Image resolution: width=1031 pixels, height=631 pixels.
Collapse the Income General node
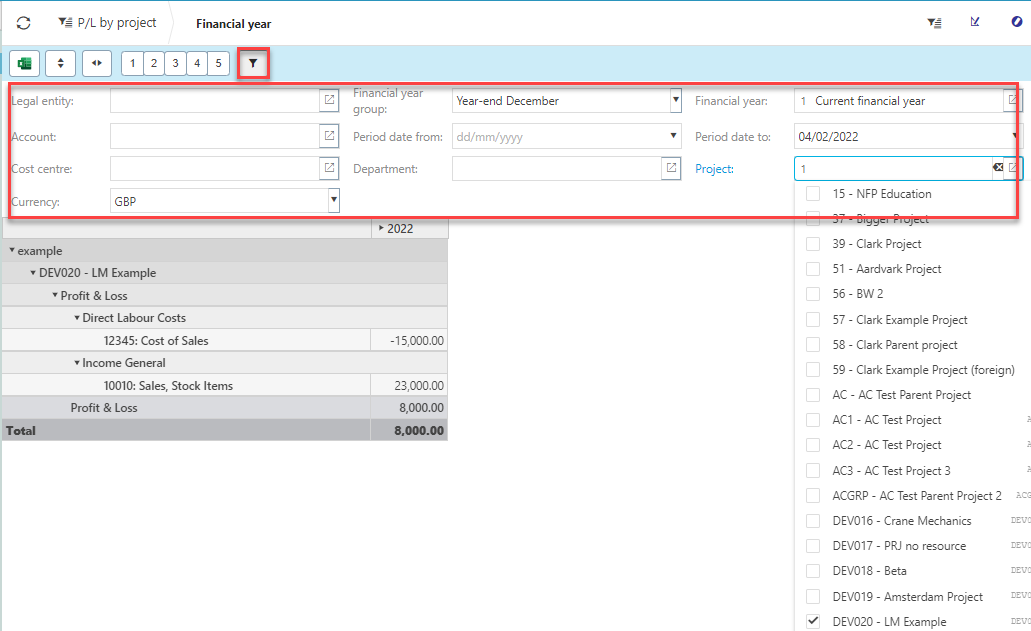[77, 362]
